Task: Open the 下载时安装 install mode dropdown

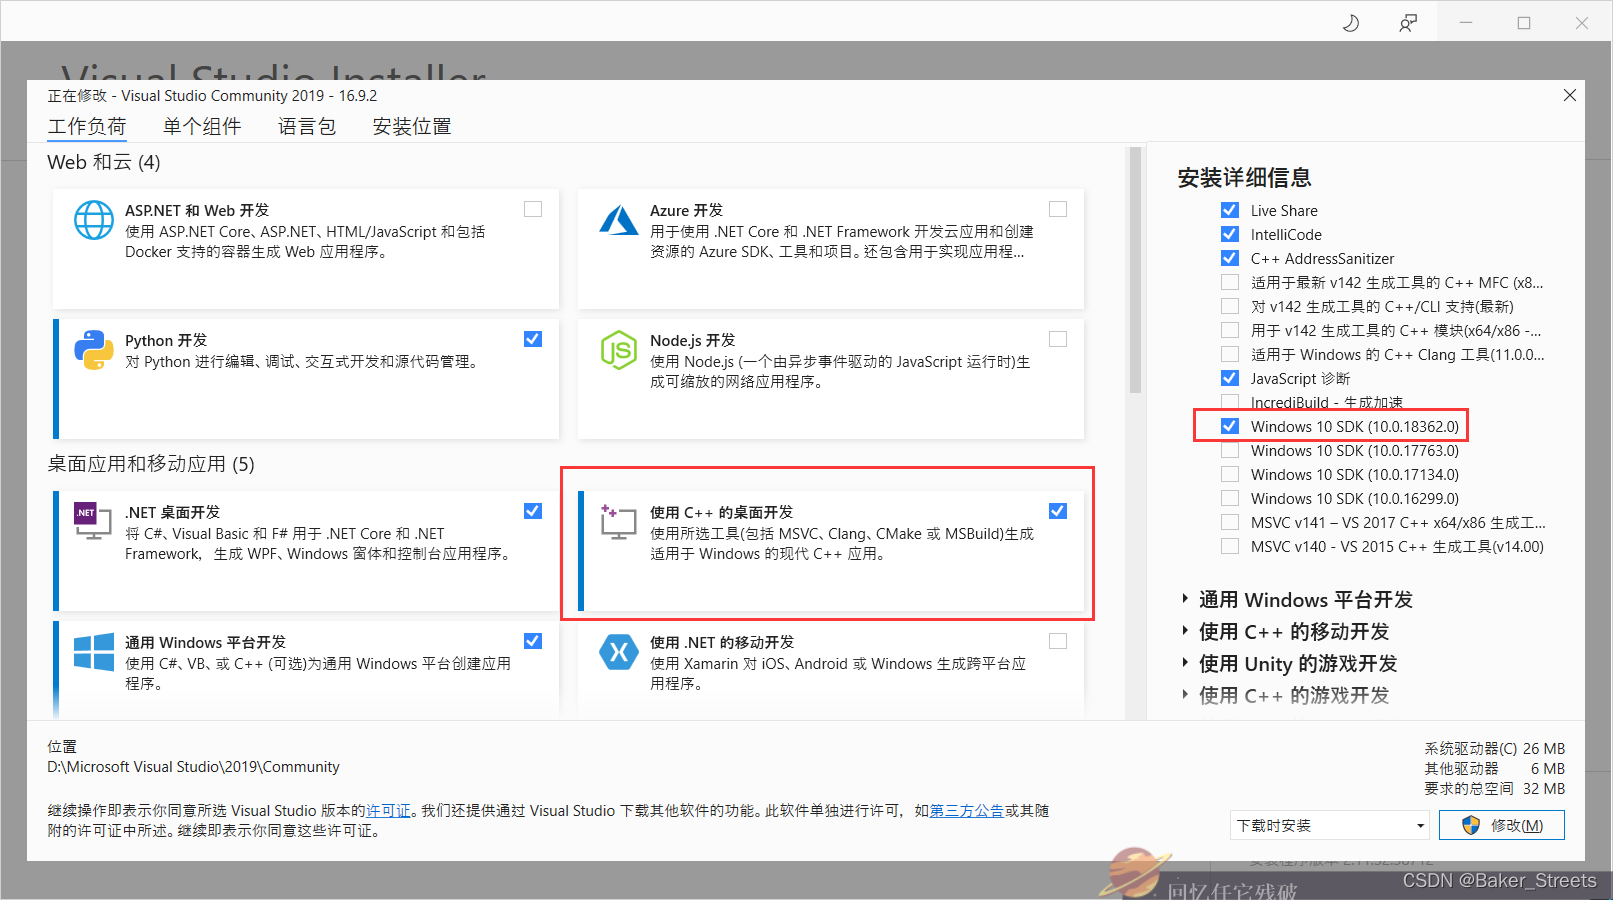Action: (1329, 825)
